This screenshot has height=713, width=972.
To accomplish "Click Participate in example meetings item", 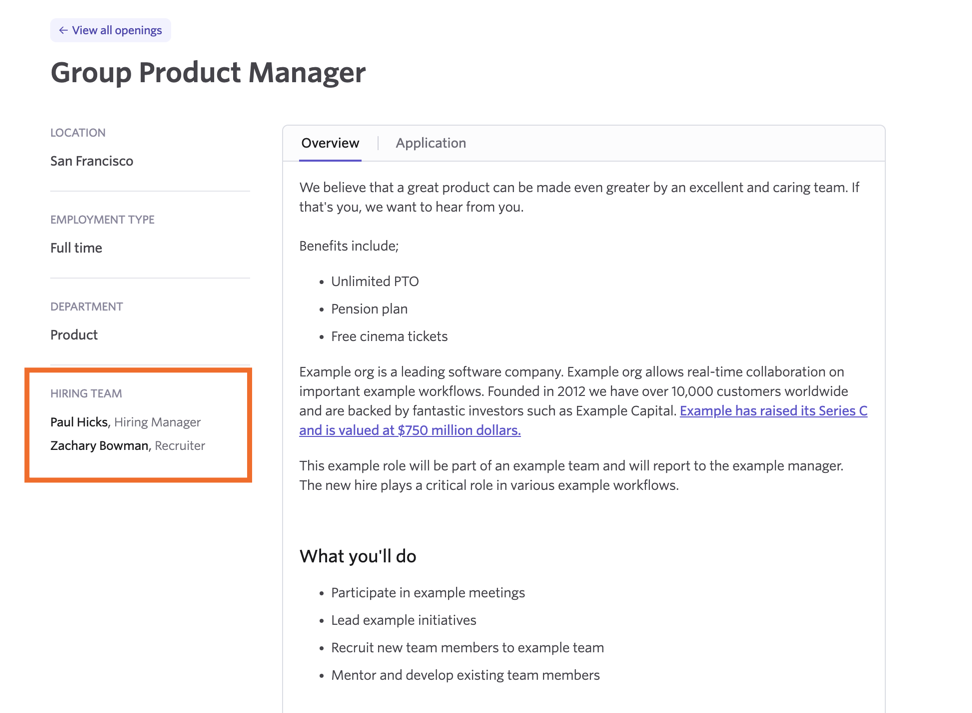I will 428,593.
